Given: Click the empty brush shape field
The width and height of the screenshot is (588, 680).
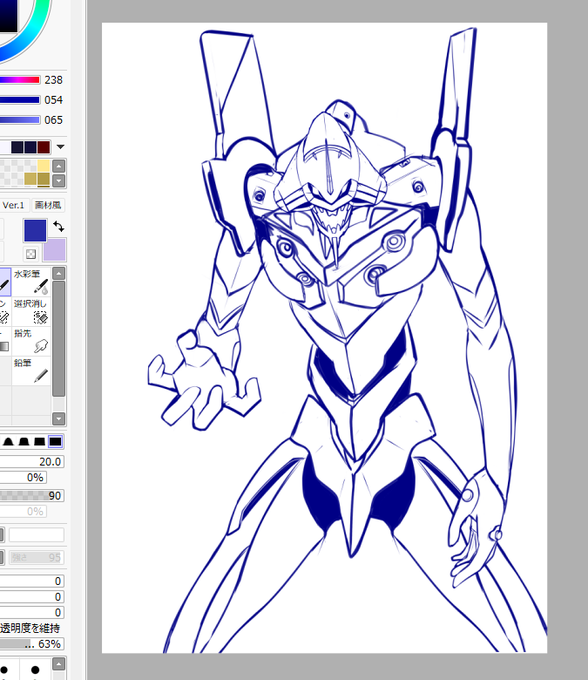Looking at the screenshot, I should click(x=36, y=535).
